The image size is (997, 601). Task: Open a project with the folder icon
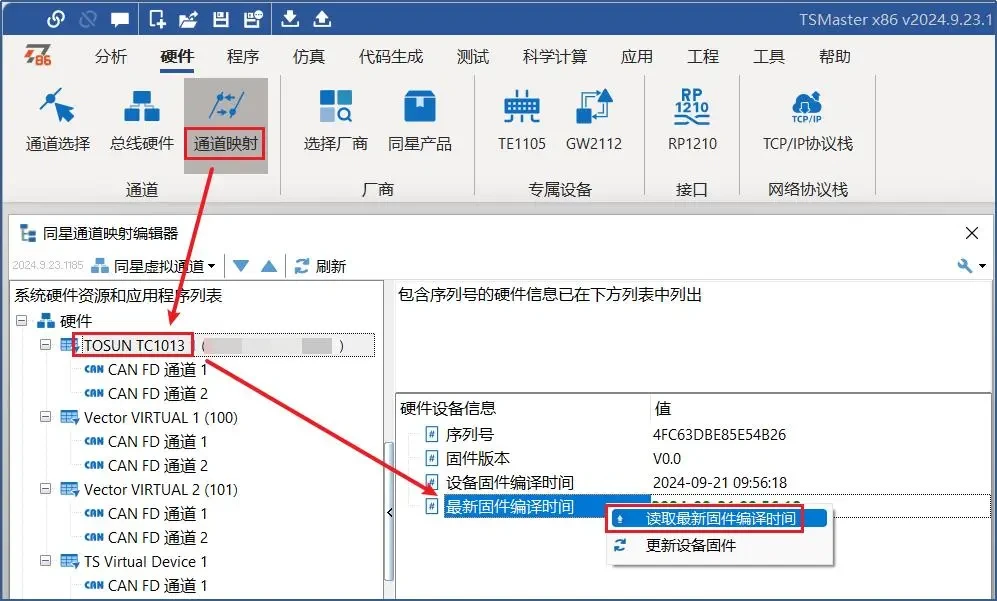[188, 20]
